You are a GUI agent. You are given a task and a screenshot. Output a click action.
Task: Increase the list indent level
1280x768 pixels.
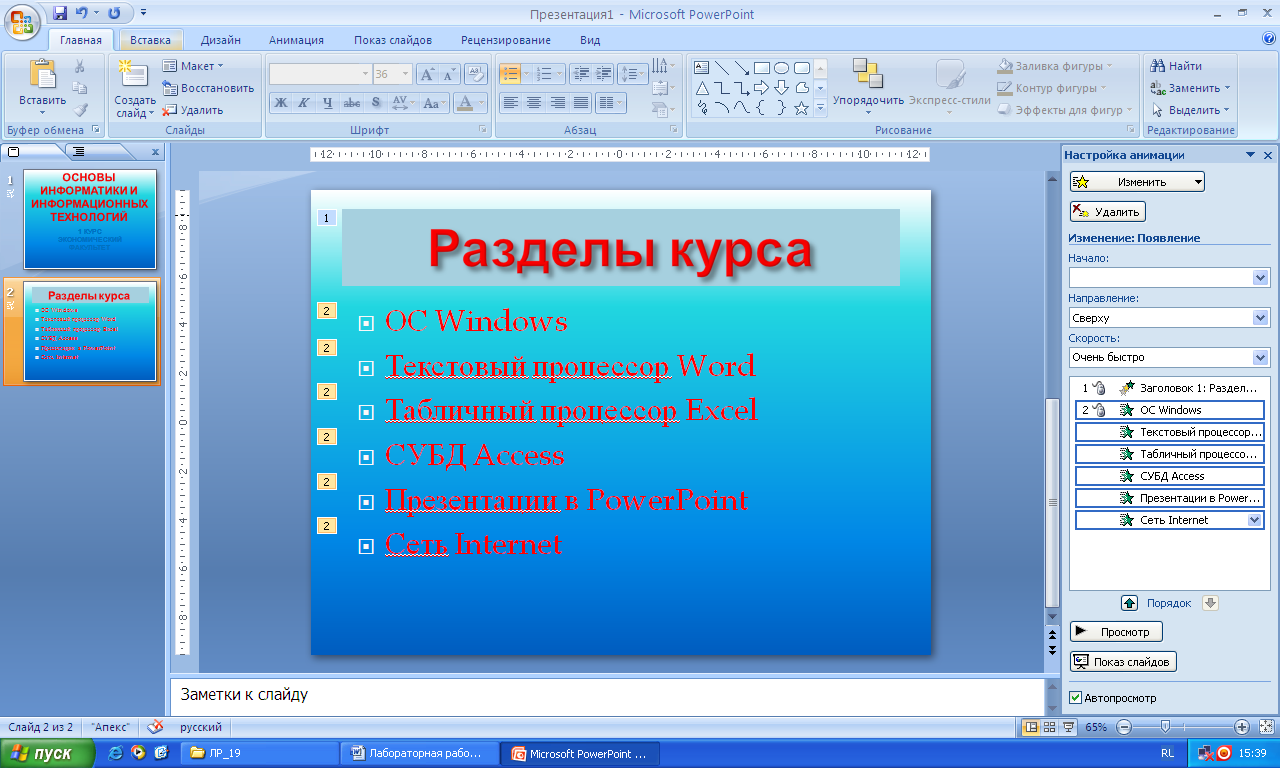(x=603, y=74)
